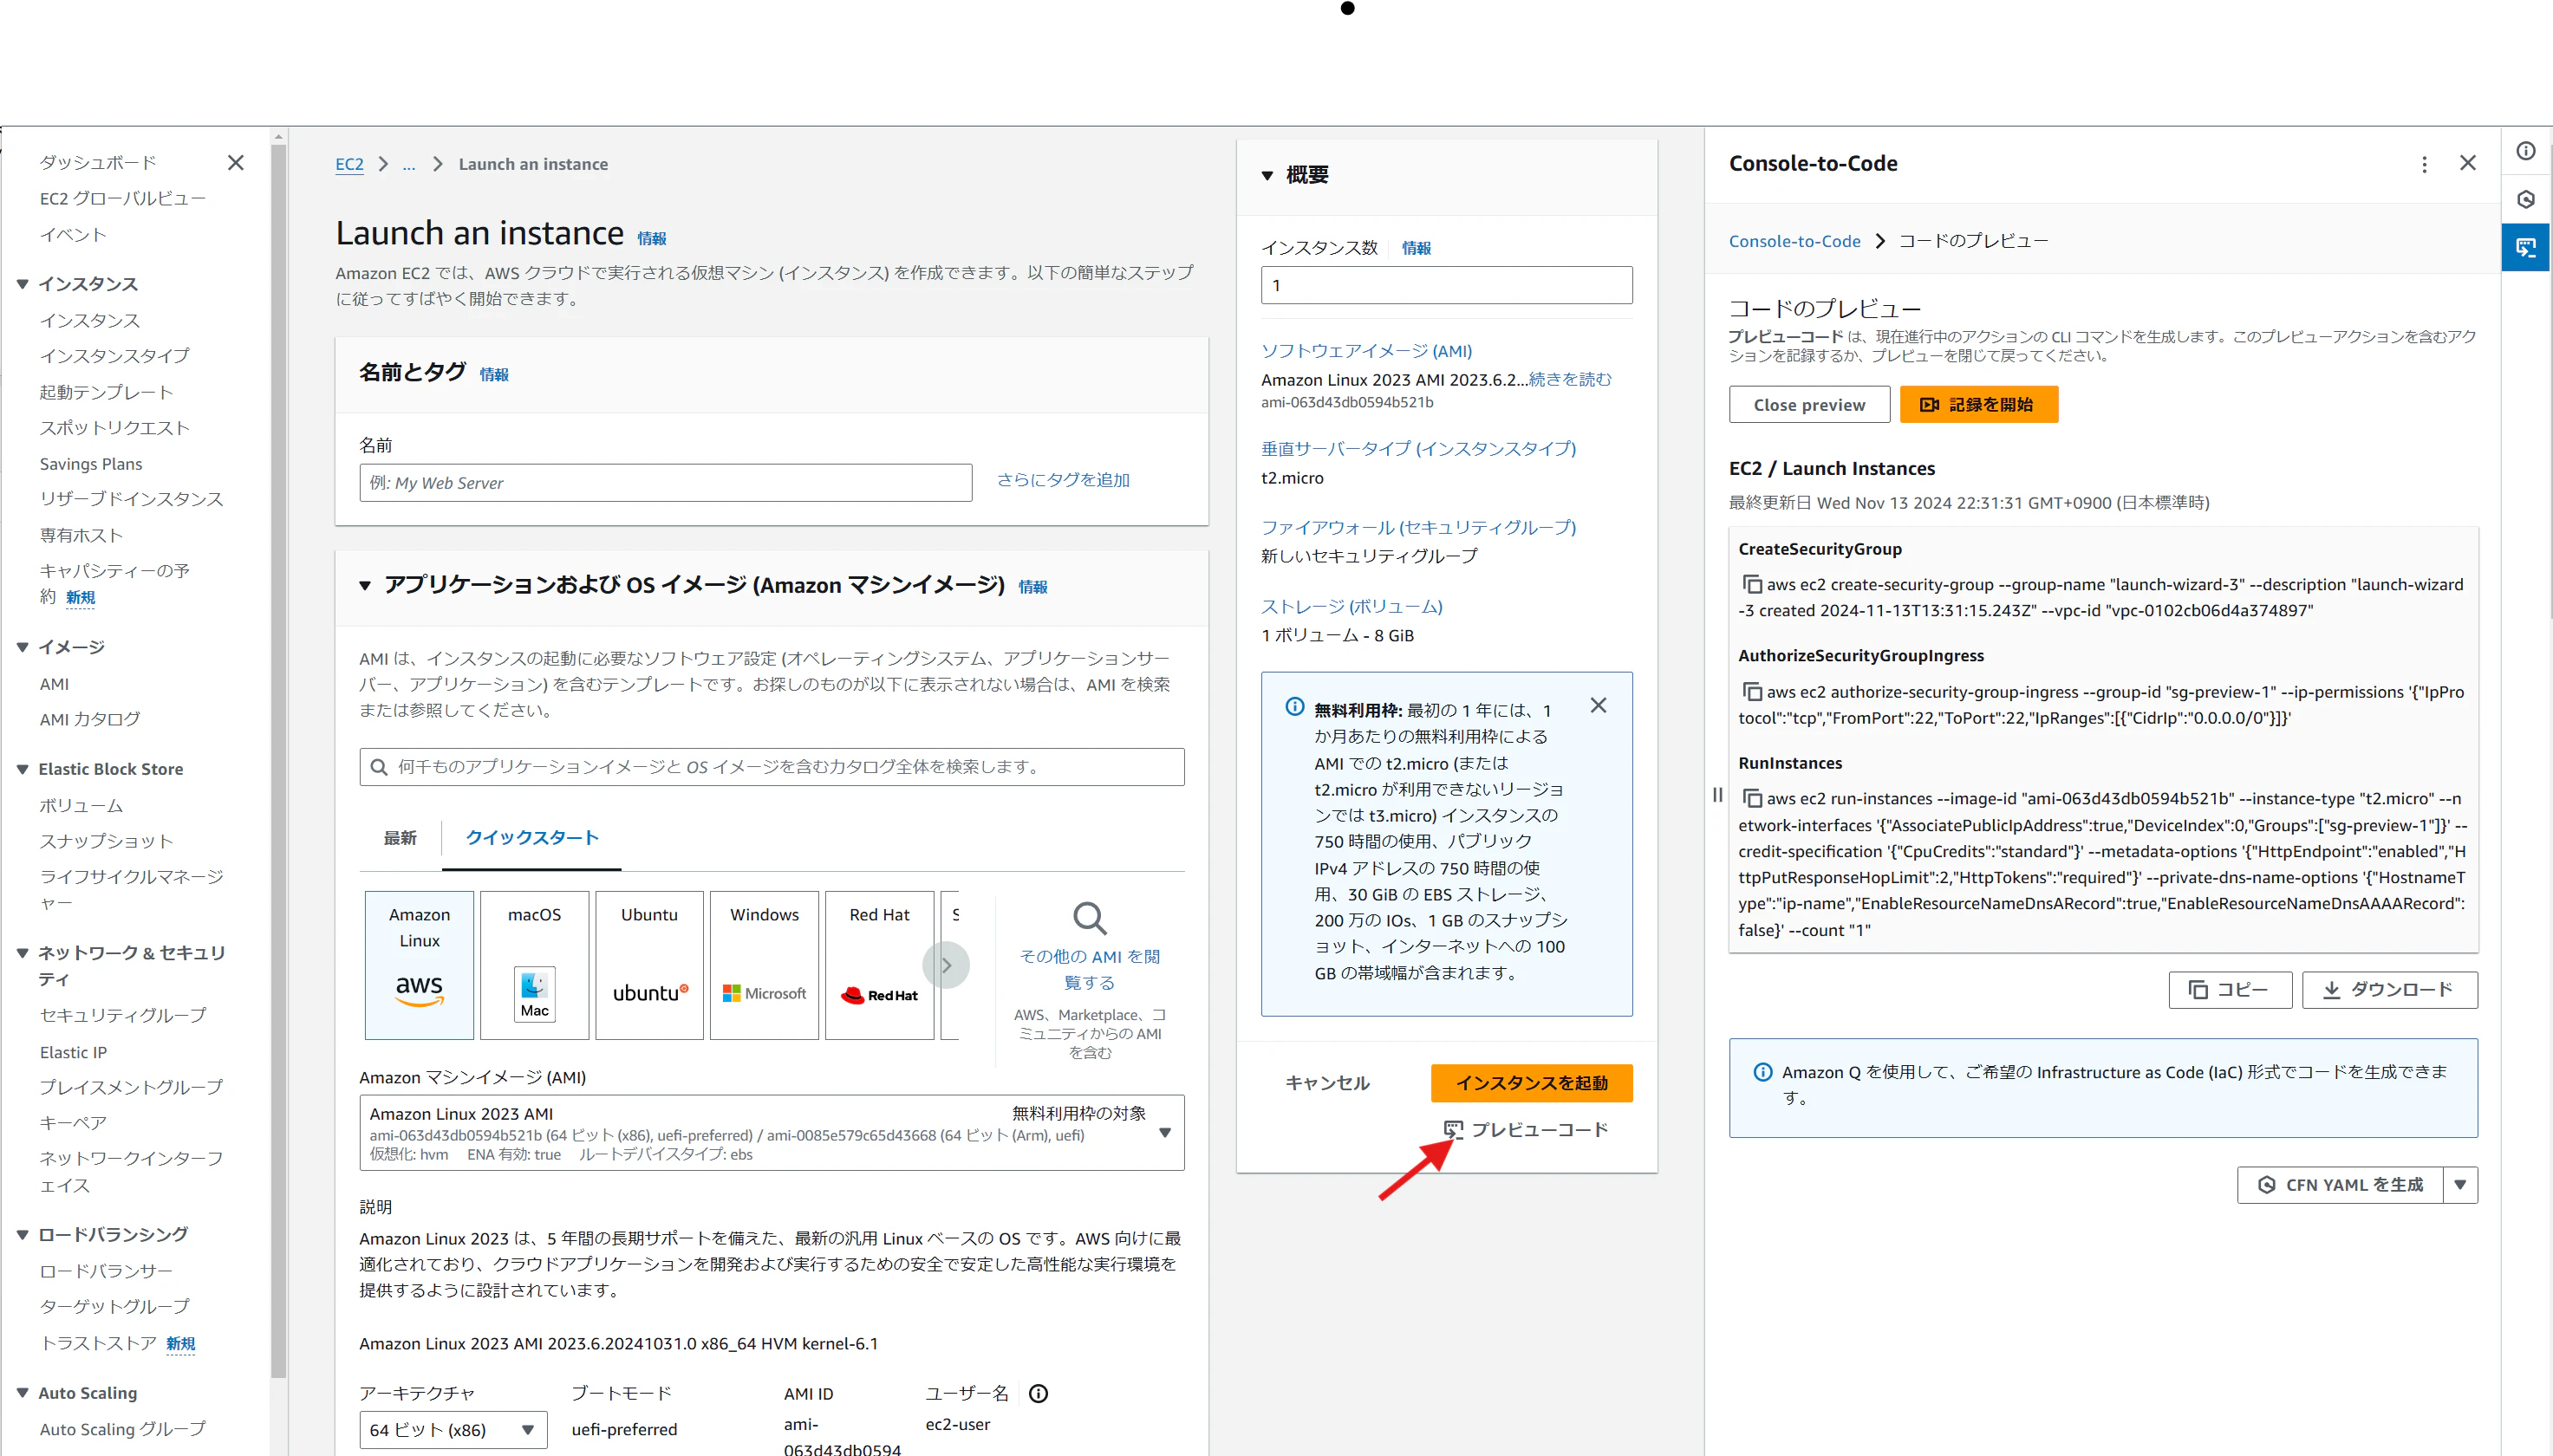
Task: Select the Amazon Linux quick start tile
Action: pyautogui.click(x=419, y=965)
